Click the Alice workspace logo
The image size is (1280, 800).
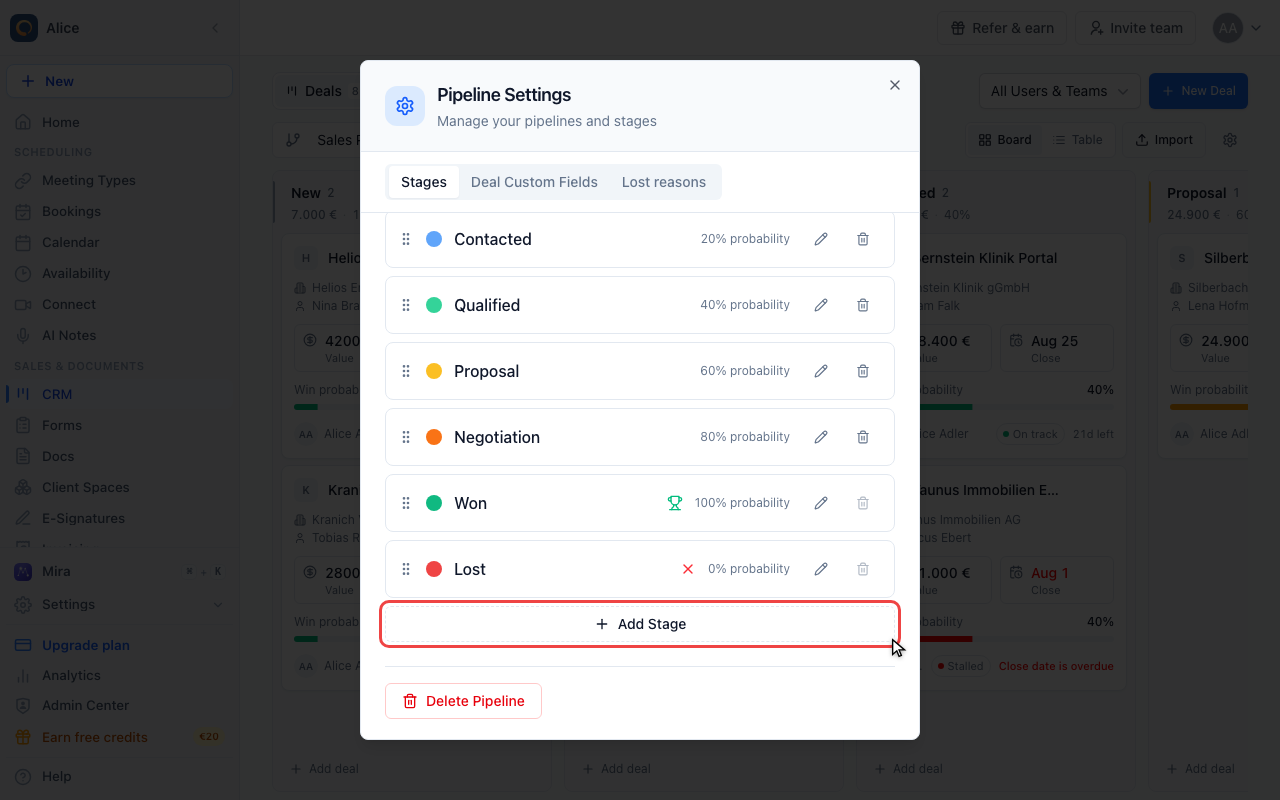(24, 28)
